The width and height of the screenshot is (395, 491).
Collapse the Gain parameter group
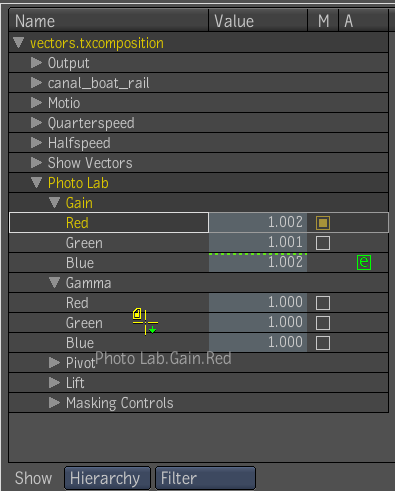coord(54,203)
